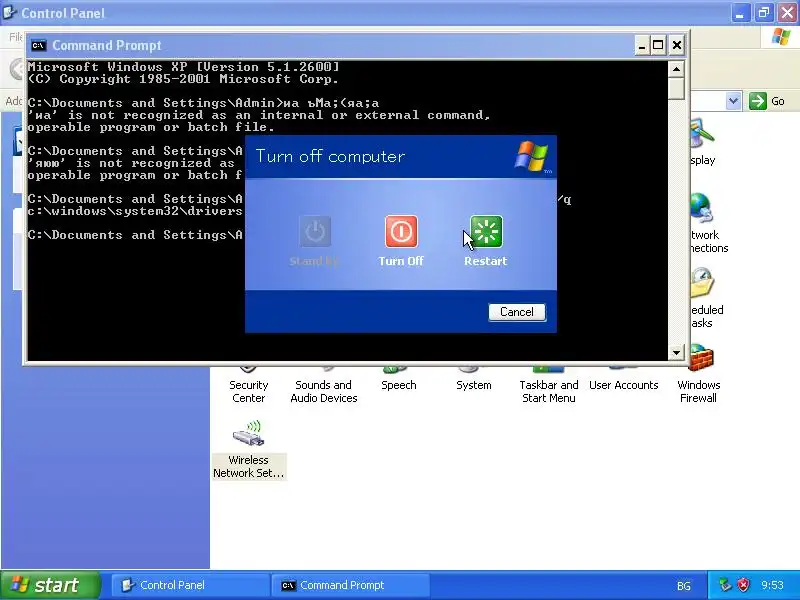Click the red security shield tray icon
This screenshot has height=600, width=800.
(x=744, y=585)
